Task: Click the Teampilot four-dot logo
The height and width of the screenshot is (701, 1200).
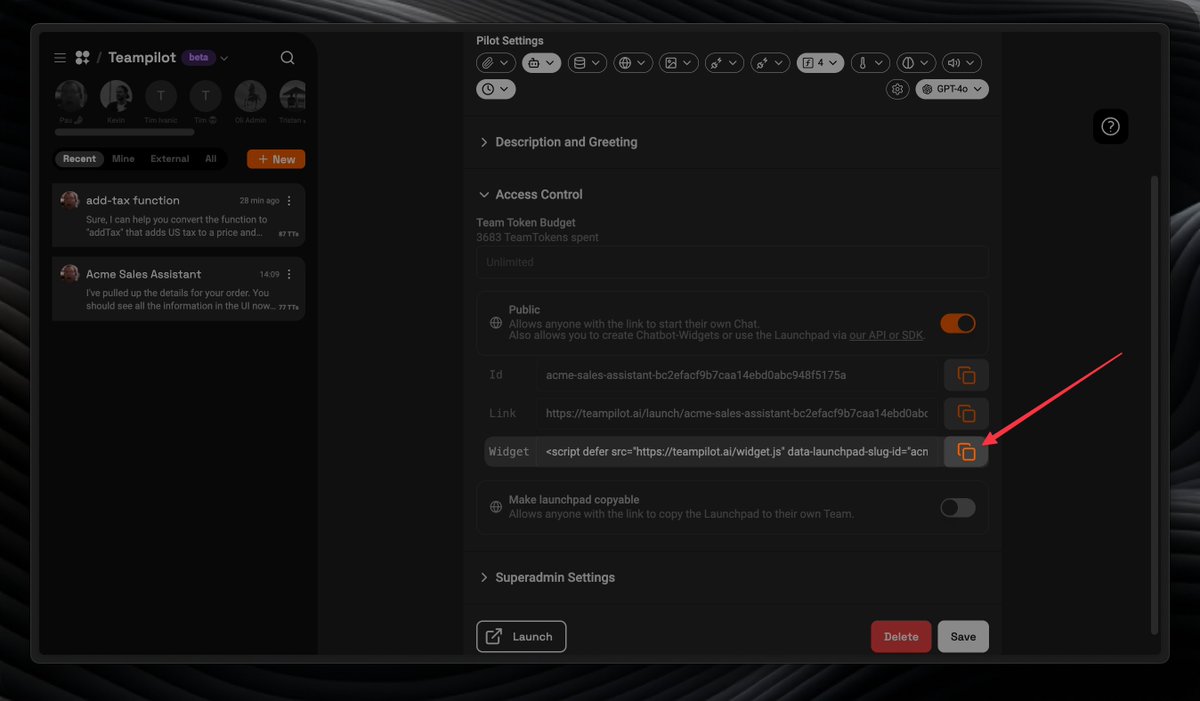Action: tap(82, 58)
